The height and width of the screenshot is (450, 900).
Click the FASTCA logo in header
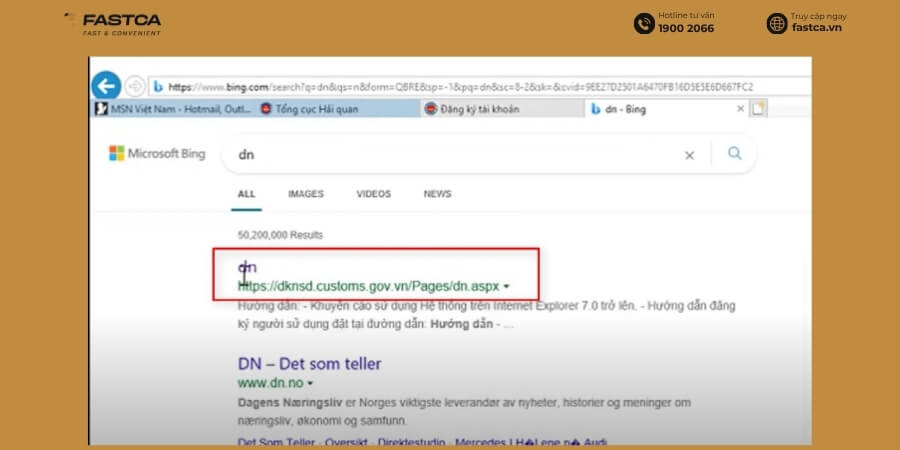click(112, 24)
